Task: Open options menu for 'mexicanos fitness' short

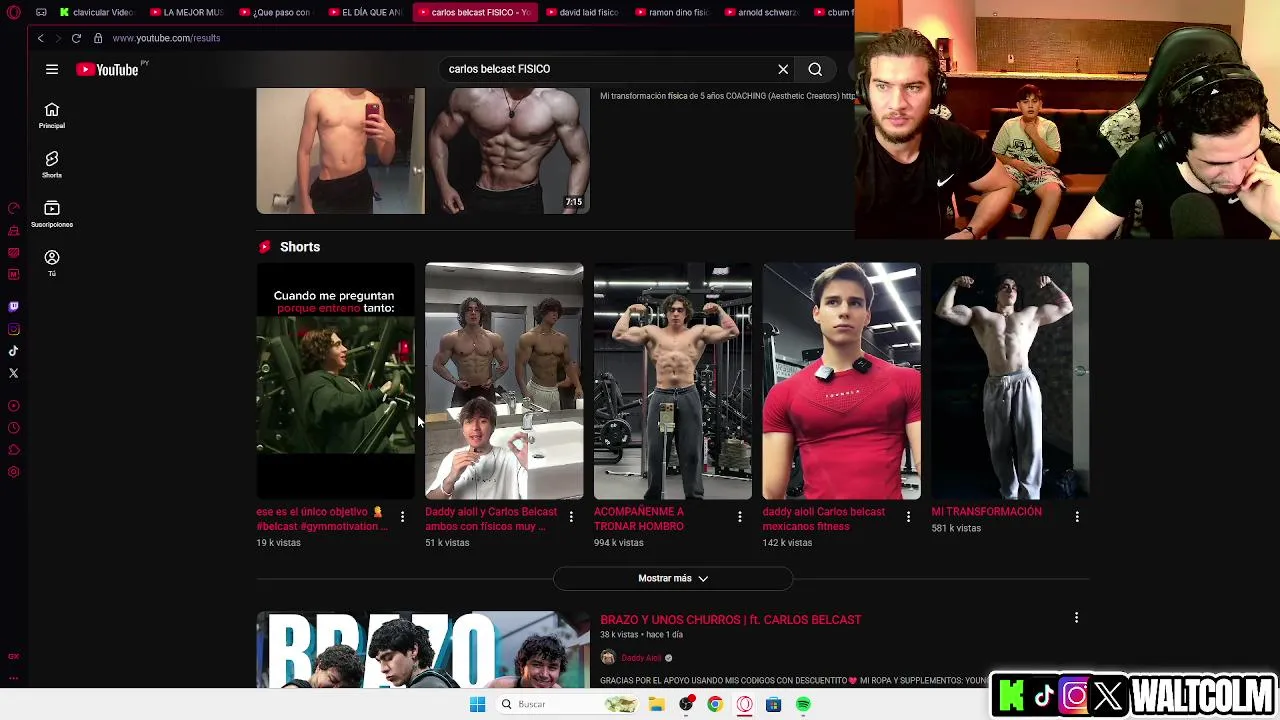Action: pyautogui.click(x=908, y=517)
